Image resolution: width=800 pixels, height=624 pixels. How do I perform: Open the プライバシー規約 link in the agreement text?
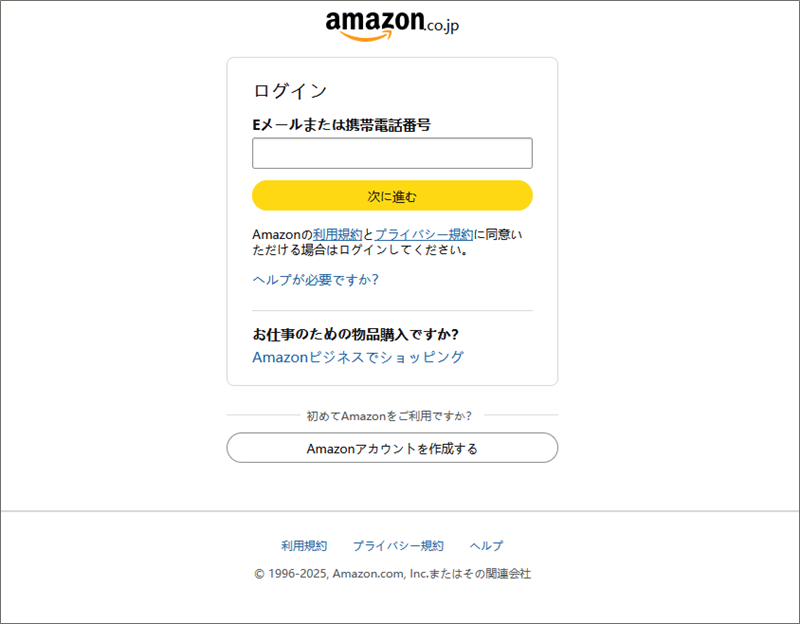[423, 234]
